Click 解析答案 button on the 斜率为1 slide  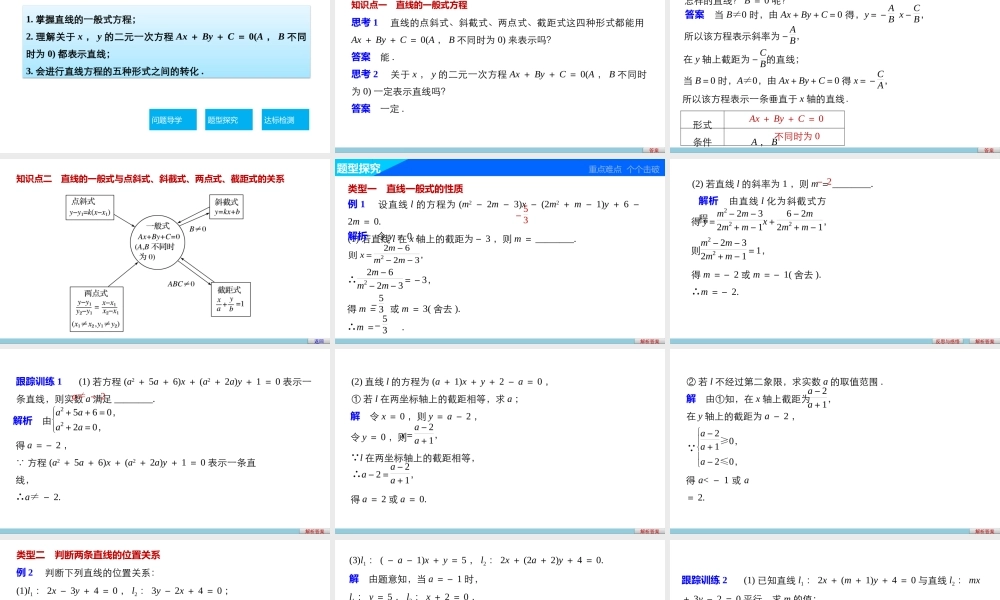(984, 341)
